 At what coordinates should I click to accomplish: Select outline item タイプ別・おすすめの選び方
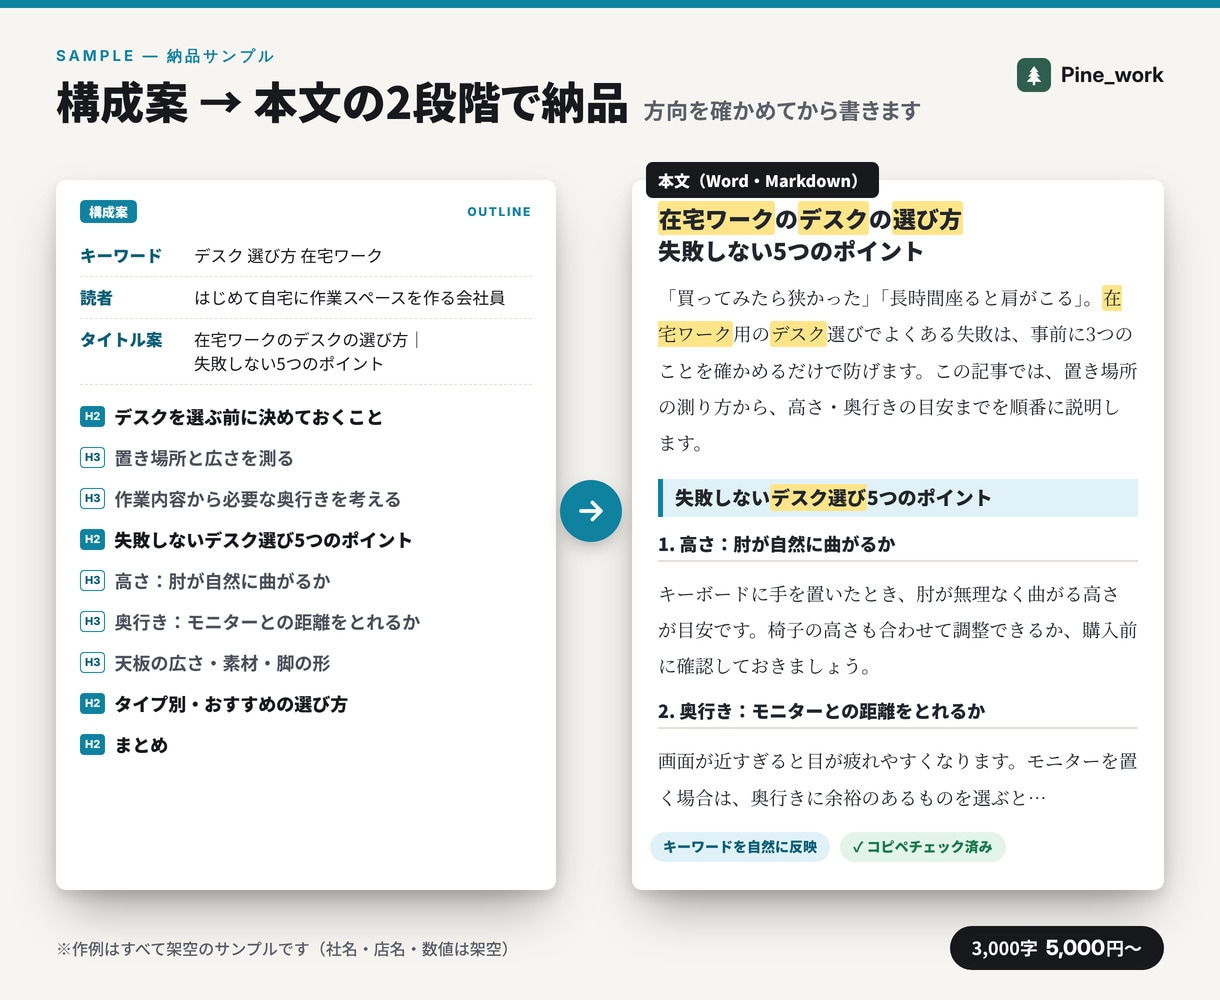pyautogui.click(x=231, y=704)
